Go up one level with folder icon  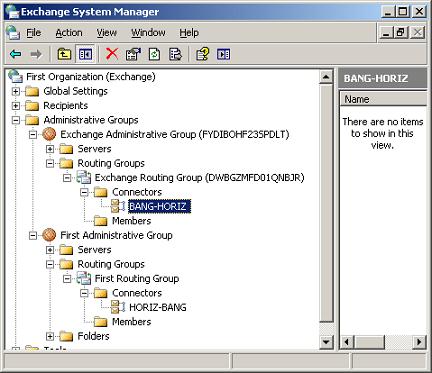point(64,54)
